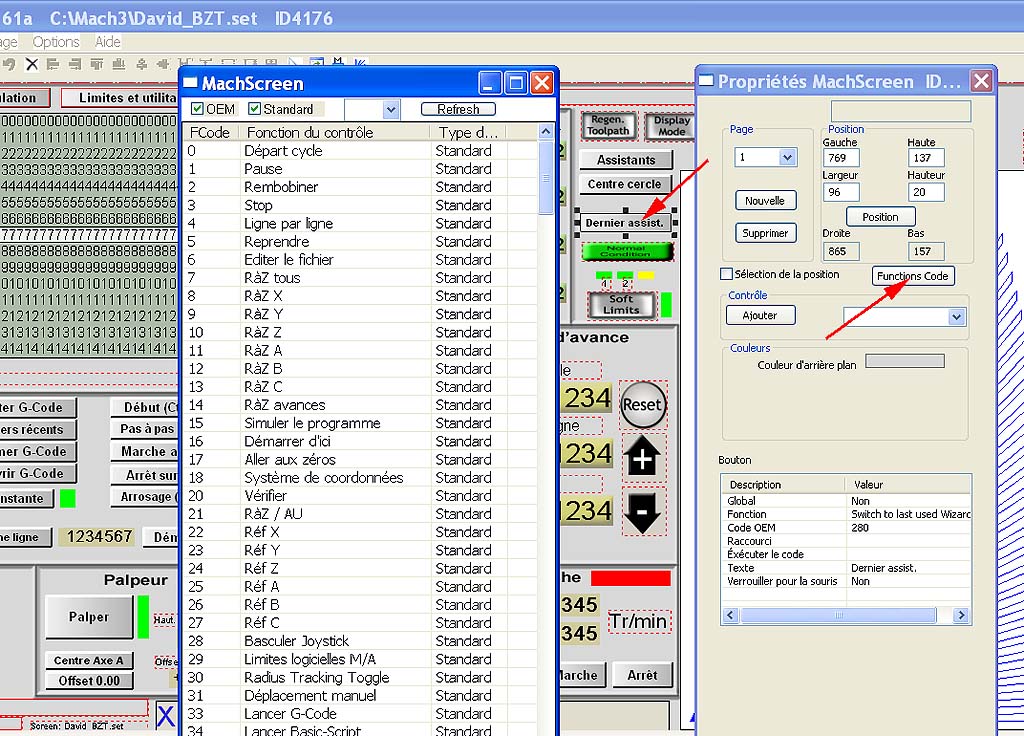Click the undo arrow toolbar icon

9,64
